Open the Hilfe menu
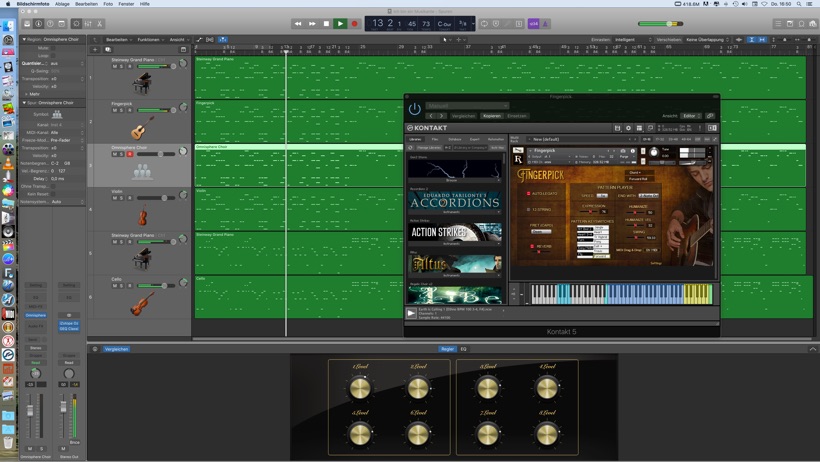The width and height of the screenshot is (820, 462). (145, 4)
